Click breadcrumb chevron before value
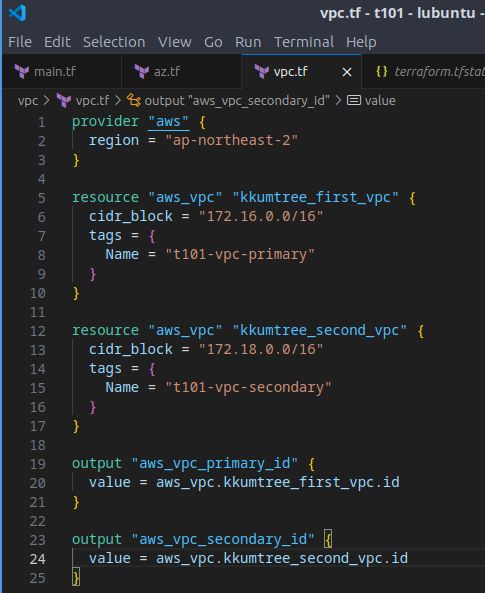 tap(338, 101)
